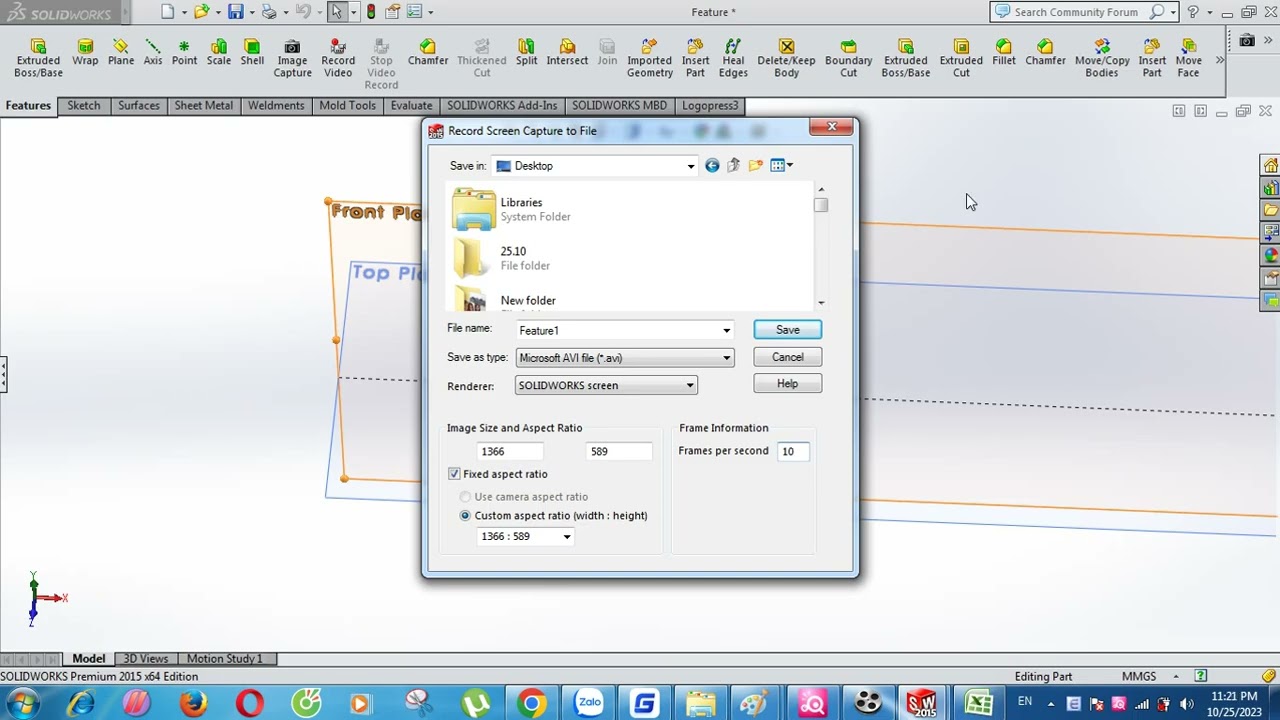
Task: Click the image height field showing 589
Action: click(x=619, y=452)
